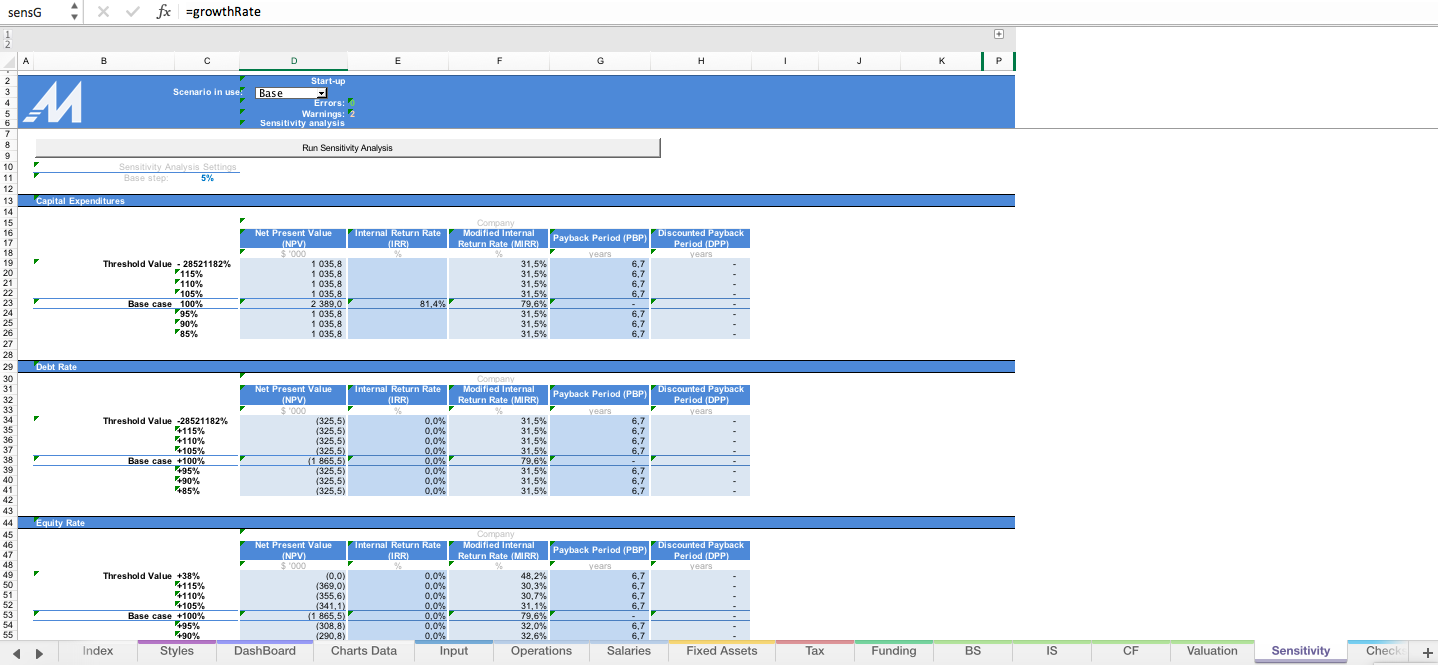
Task: Click the confirm checkmark in the formula bar
Action: tap(133, 12)
